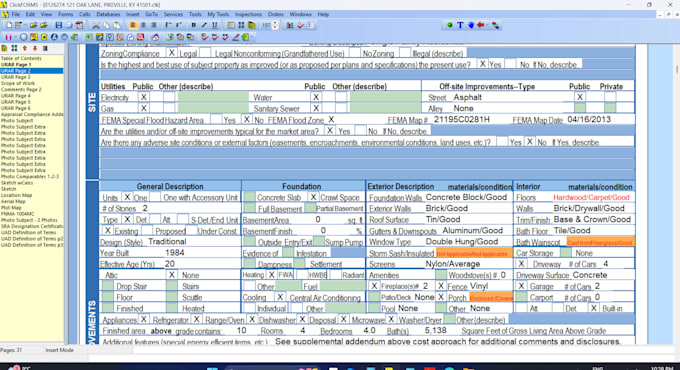Click the Cut scissors icon
Viewport: 680px width, 370px height.
pyautogui.click(x=96, y=25)
